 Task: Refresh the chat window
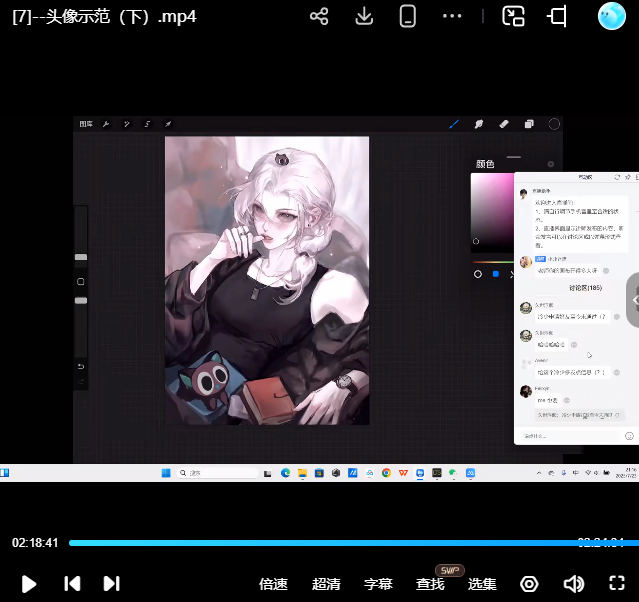click(x=617, y=177)
